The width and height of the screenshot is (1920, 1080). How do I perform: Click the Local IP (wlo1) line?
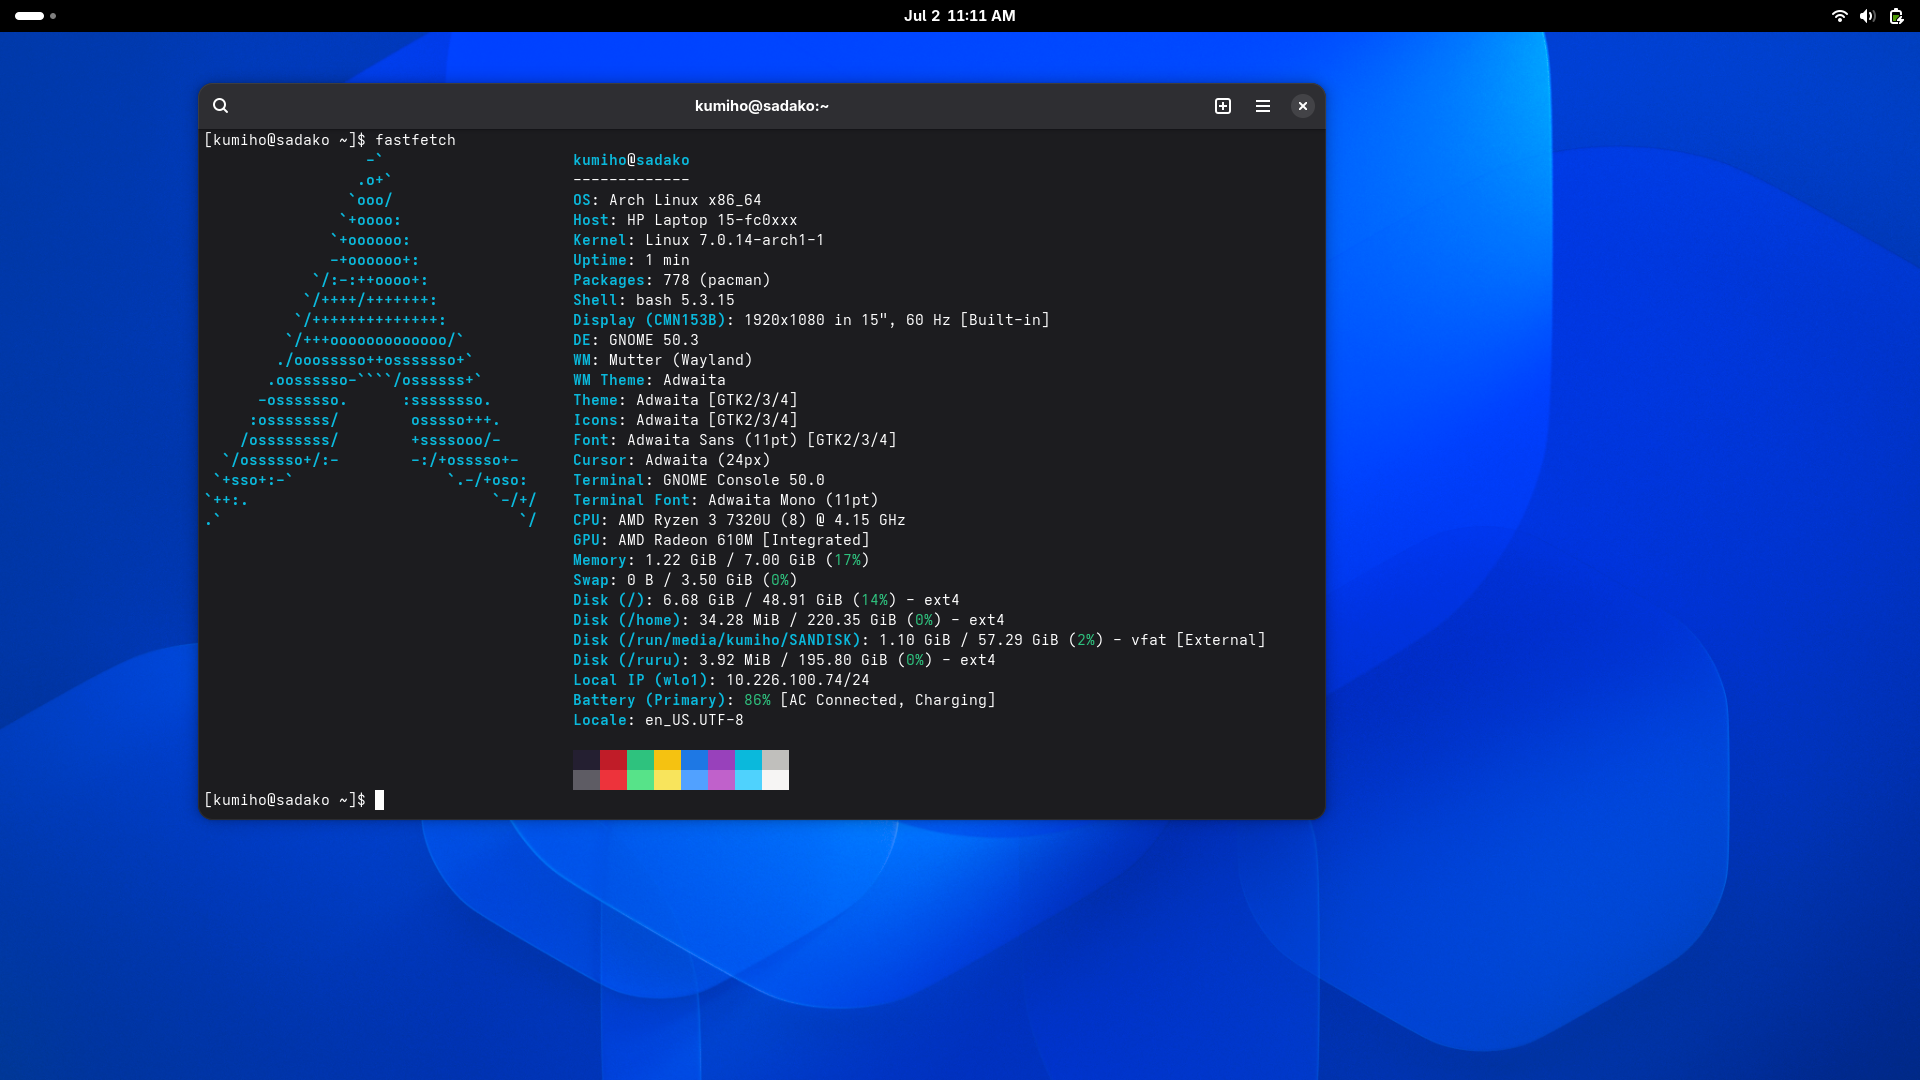click(x=721, y=680)
